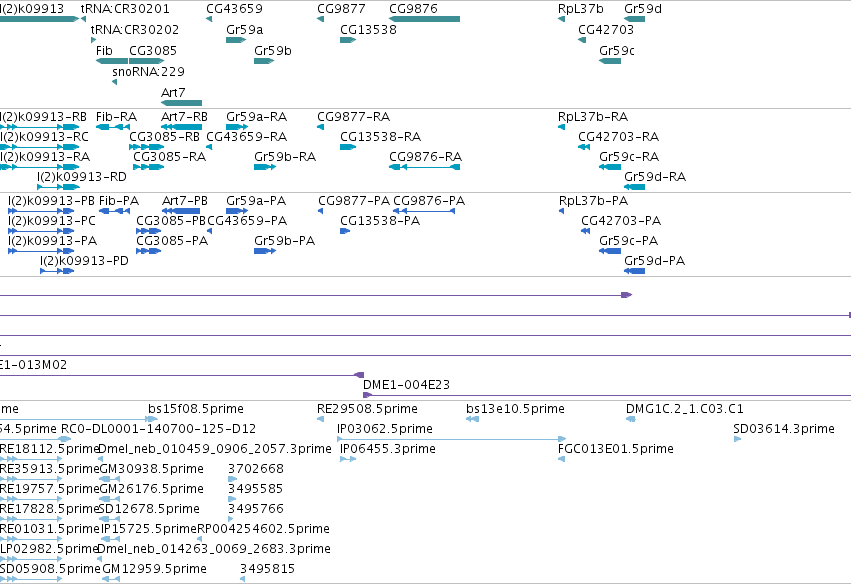Viewport: 851px width, 584px height.
Task: Select the Art7-RB transcript label
Action: 185,117
